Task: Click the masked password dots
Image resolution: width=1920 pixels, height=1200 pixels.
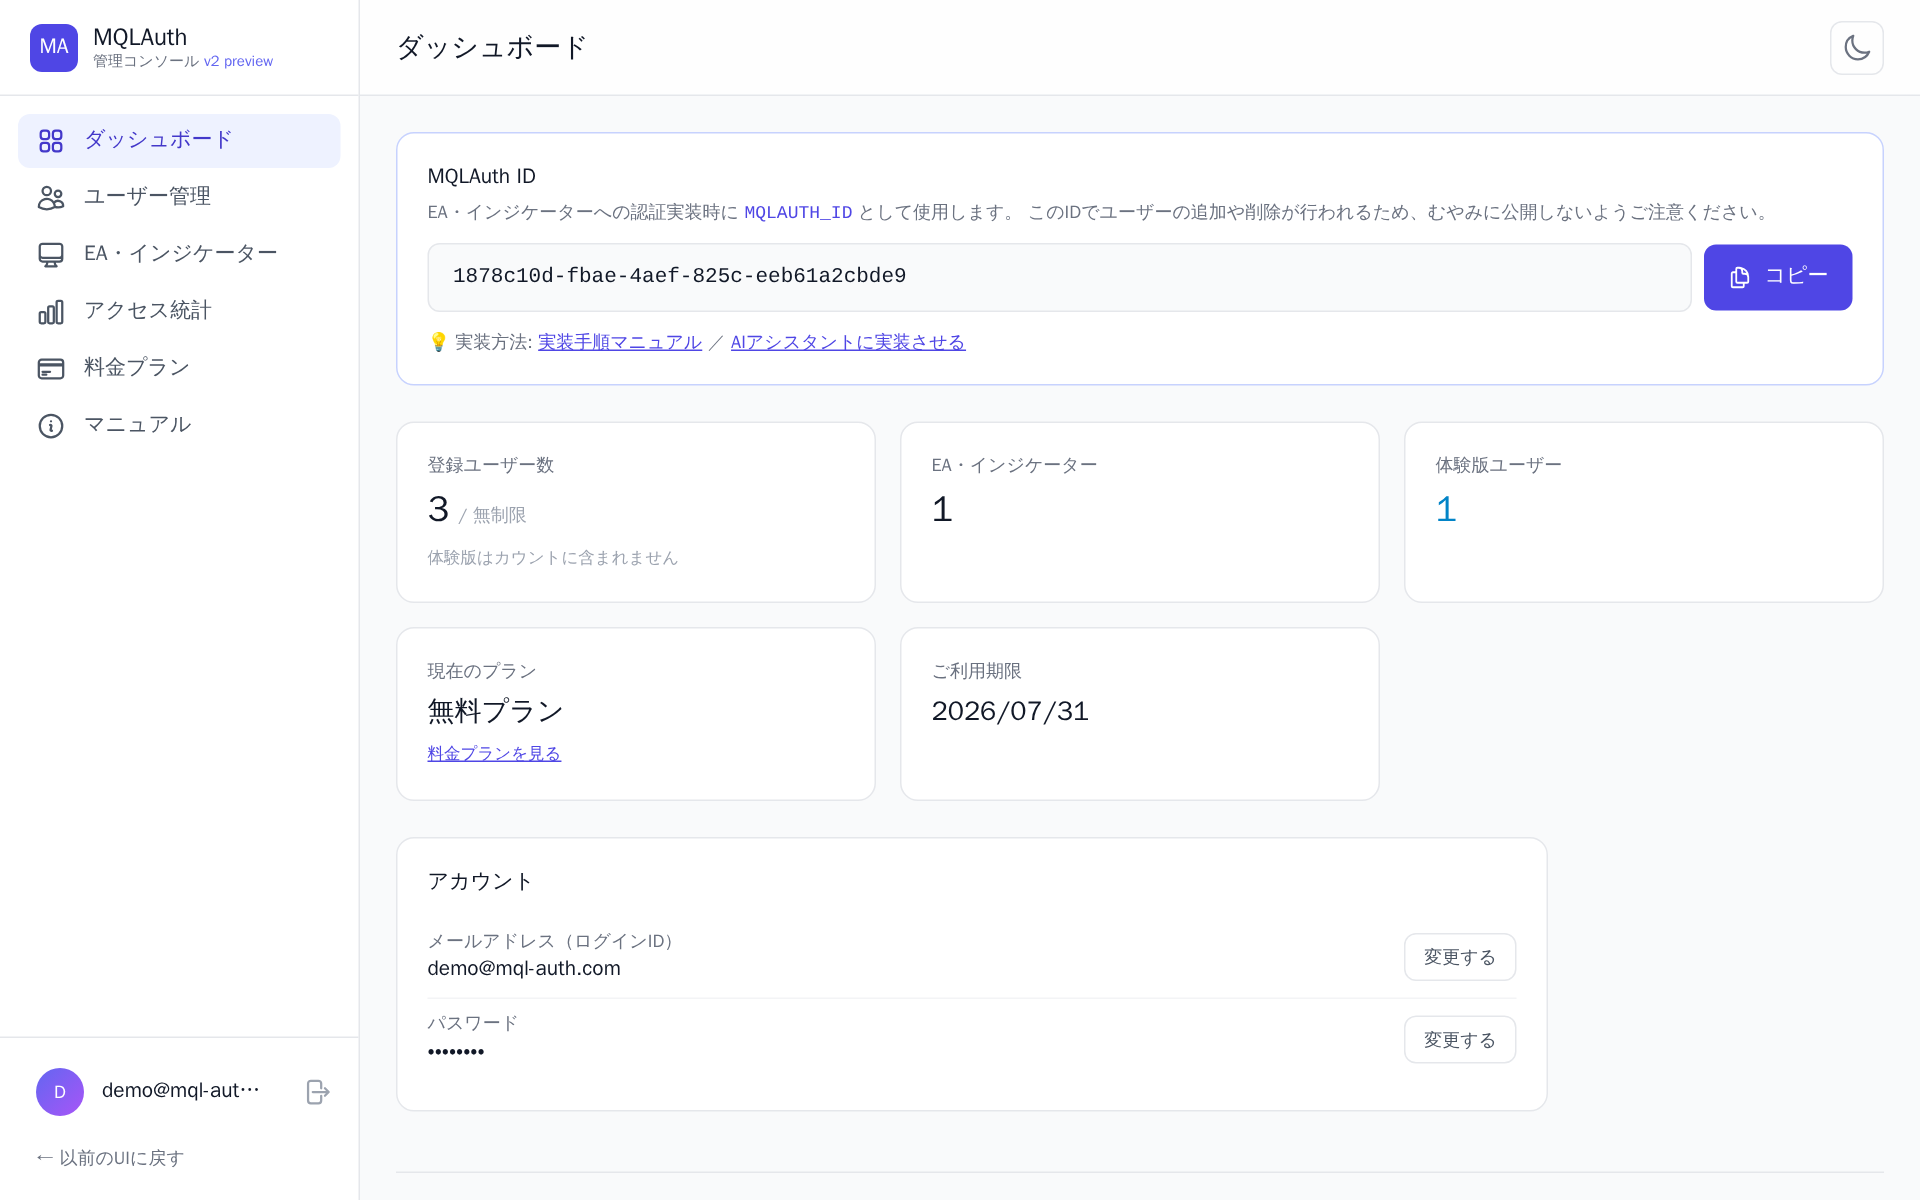Action: pyautogui.click(x=456, y=1052)
